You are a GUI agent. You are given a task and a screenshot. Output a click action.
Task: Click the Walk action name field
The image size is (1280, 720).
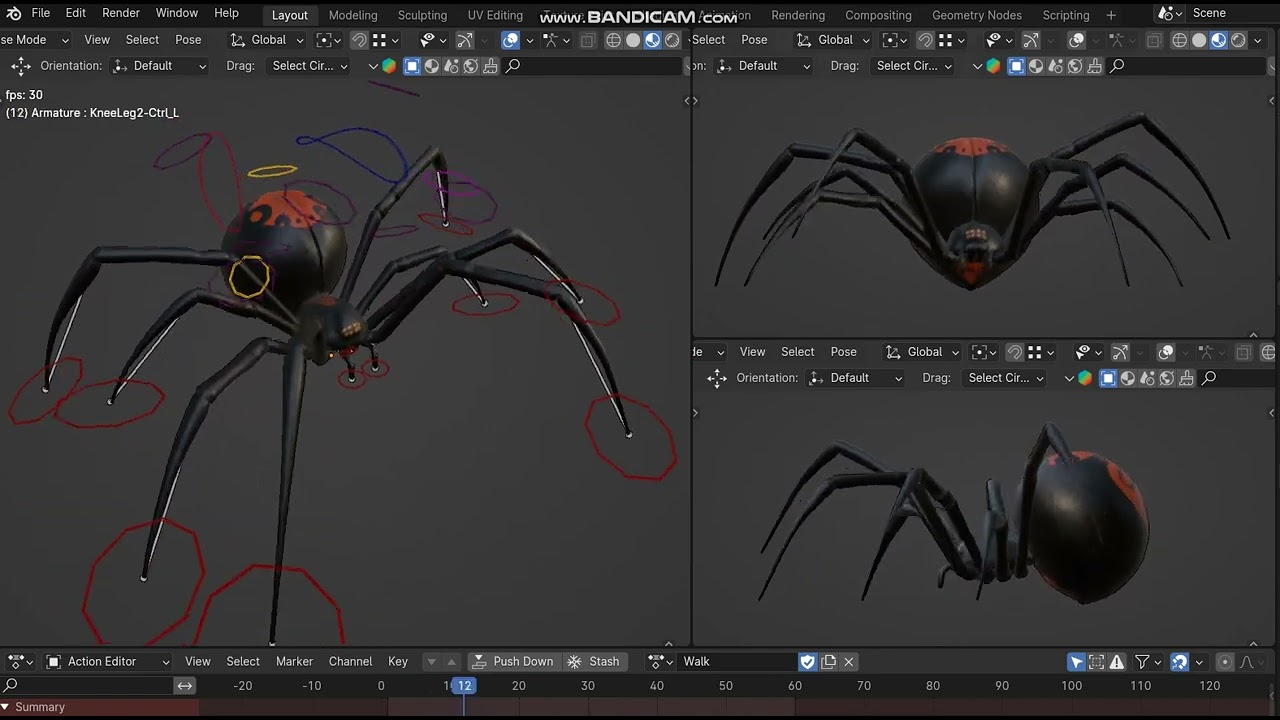[x=738, y=662]
